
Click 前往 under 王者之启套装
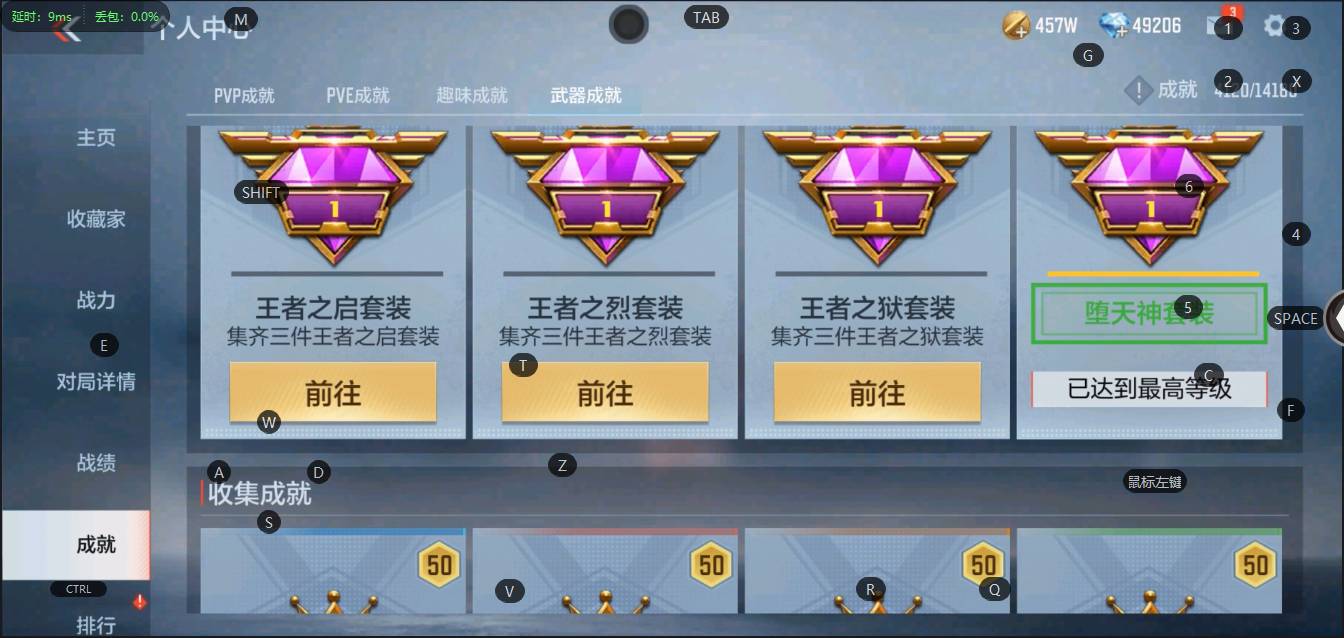click(333, 392)
